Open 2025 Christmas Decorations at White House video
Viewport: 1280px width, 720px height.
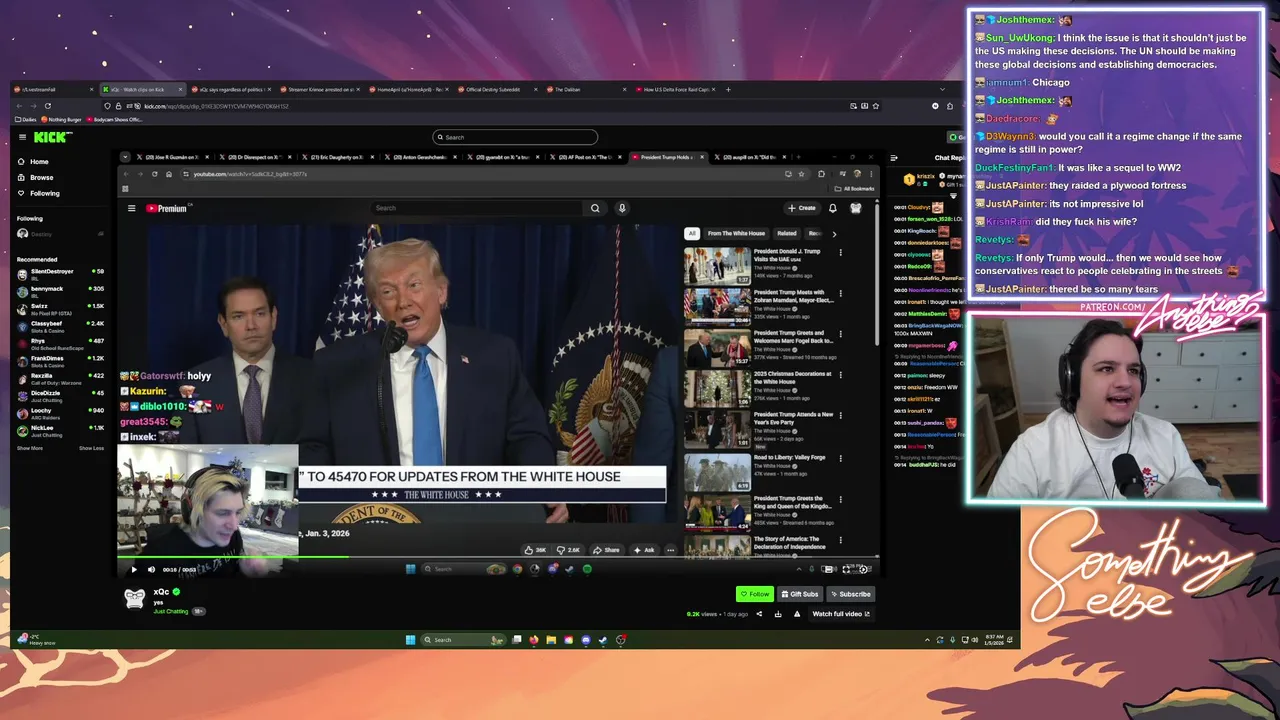coord(716,389)
